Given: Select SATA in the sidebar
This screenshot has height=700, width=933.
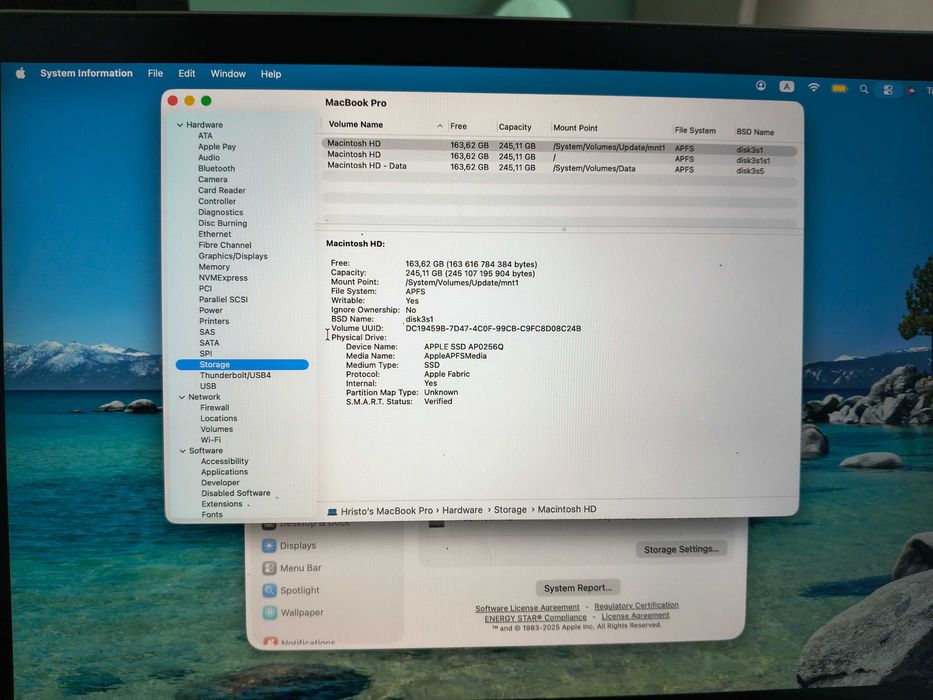Looking at the screenshot, I should pyautogui.click(x=209, y=343).
